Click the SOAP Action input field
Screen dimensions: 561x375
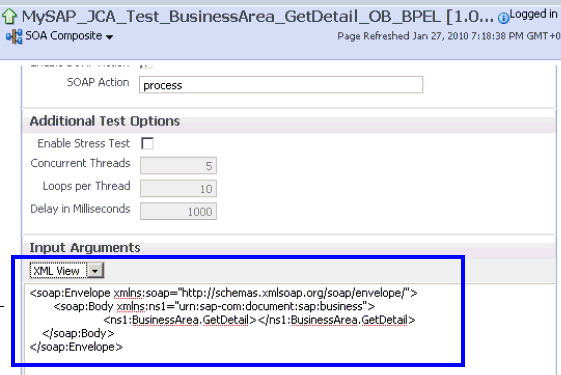281,85
